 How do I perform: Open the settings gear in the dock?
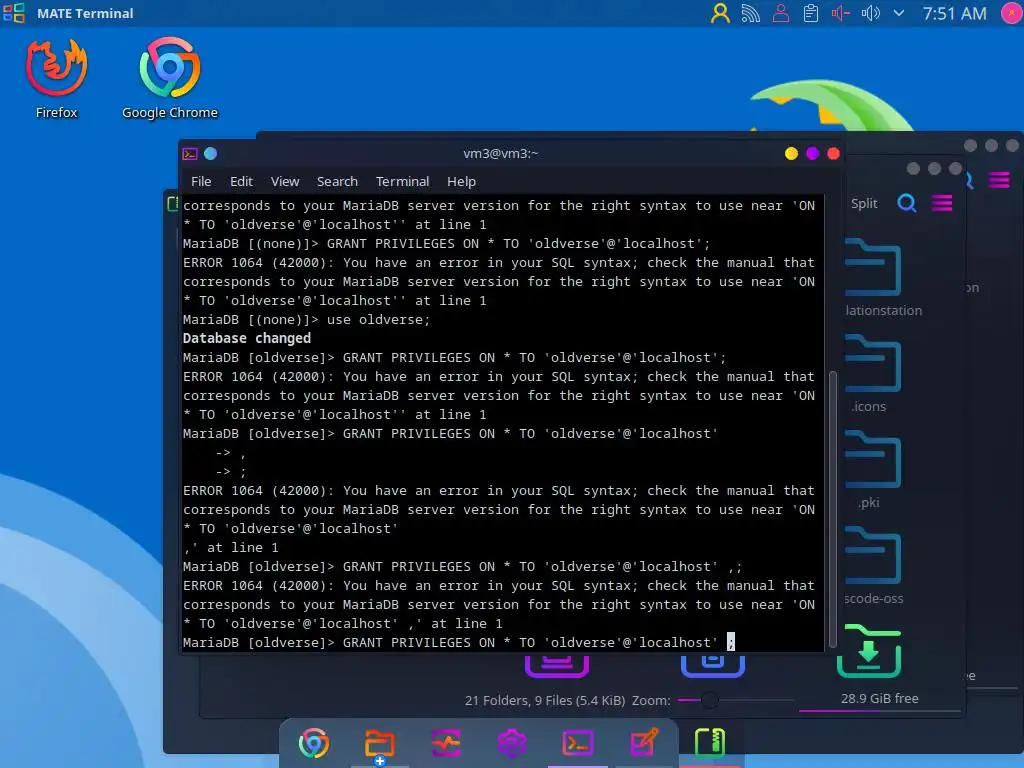(512, 743)
